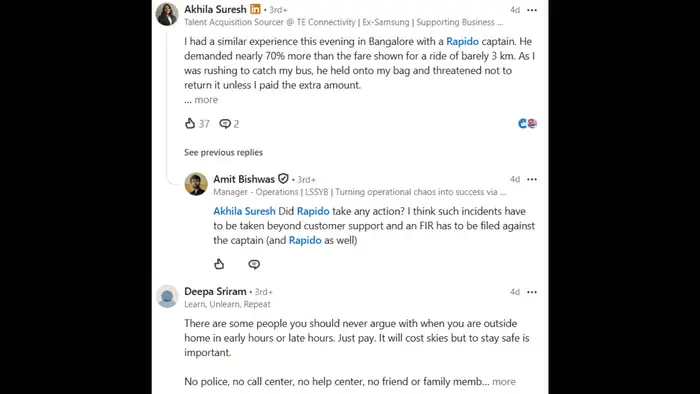Open replies icon on Akhila's comment

coord(225,124)
